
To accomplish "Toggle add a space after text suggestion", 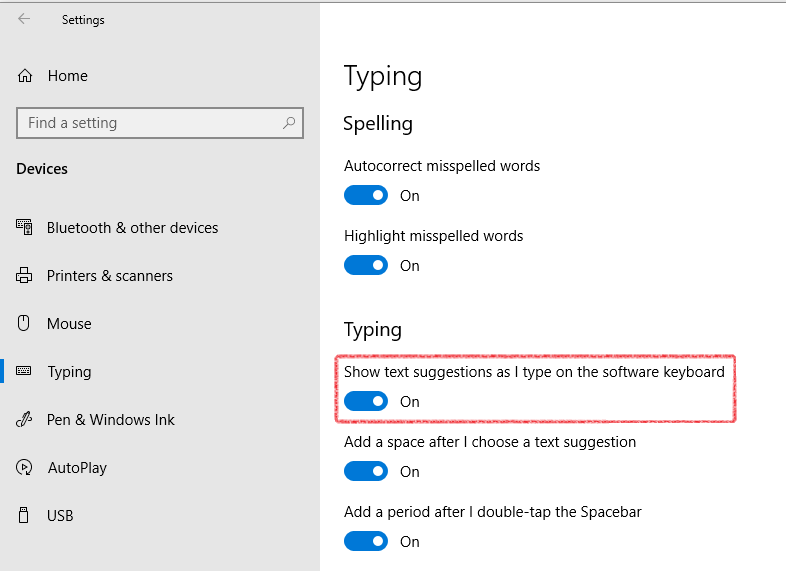I will 366,471.
